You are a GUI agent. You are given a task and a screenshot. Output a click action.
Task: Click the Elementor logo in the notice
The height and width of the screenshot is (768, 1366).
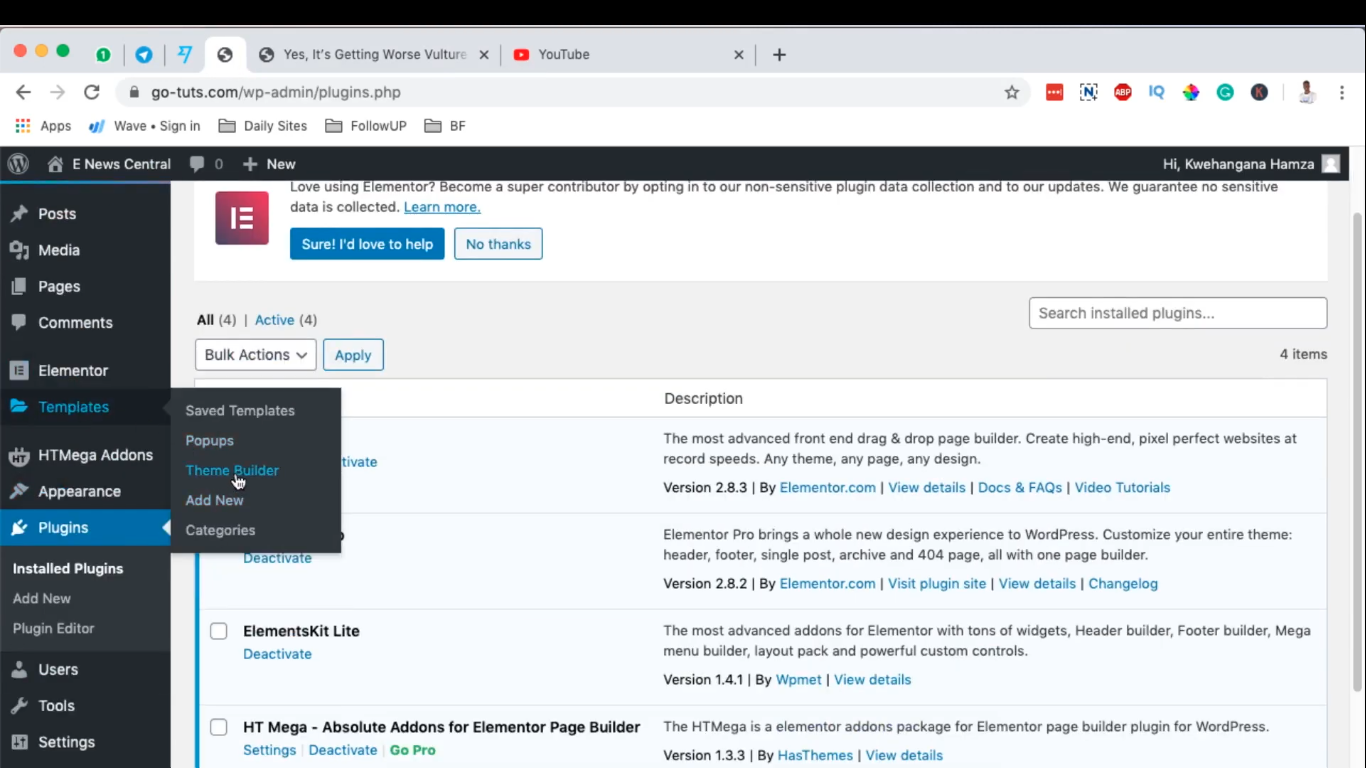[x=242, y=218]
